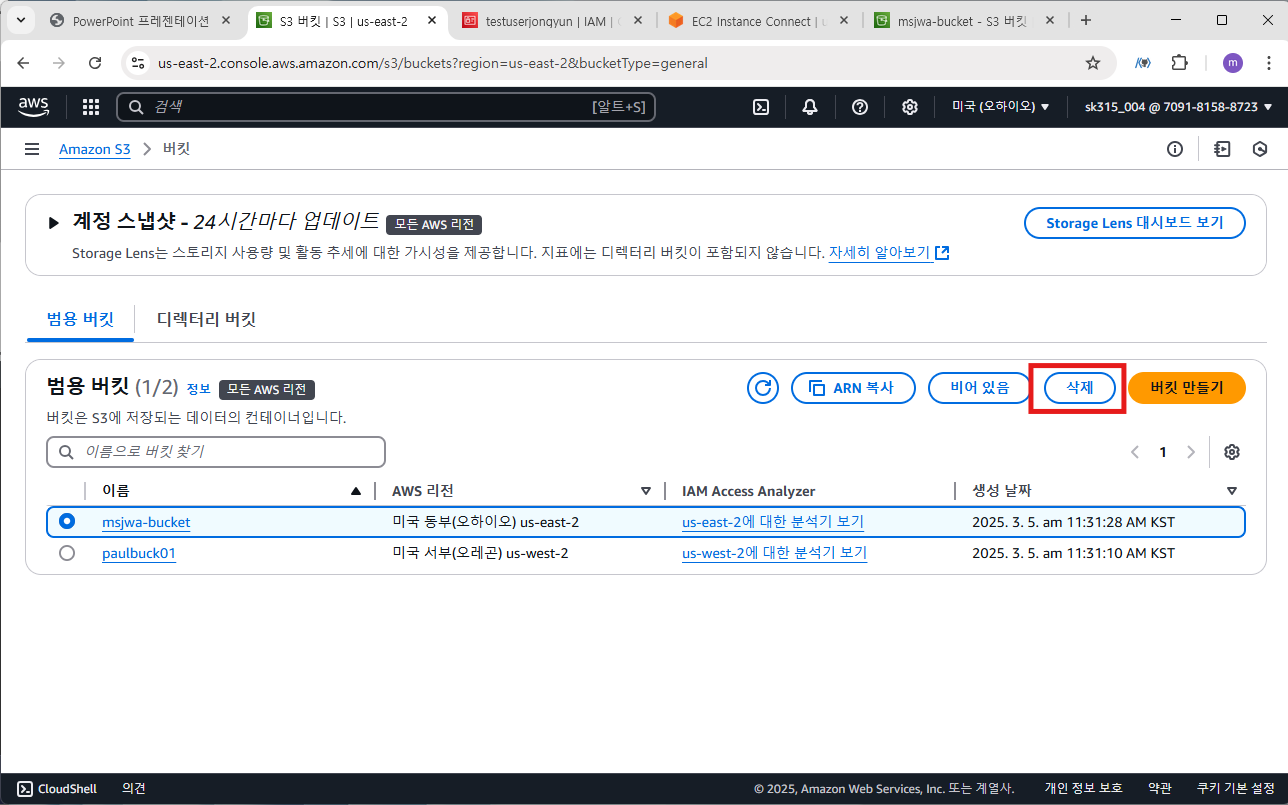Open the msjwa-bucket link
1288x805 pixels.
pos(146,522)
